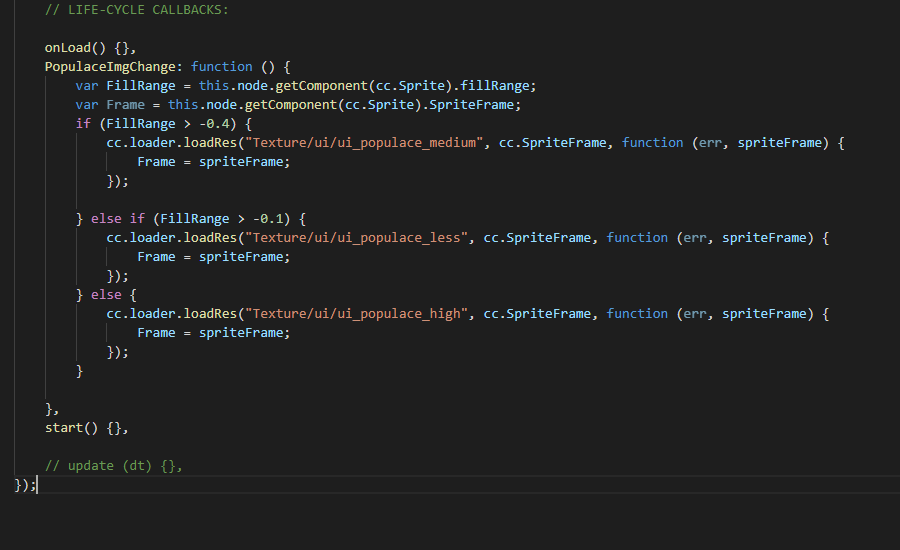The image size is (900, 550).
Task: Click the Frame variable in its var declaration
Action: coord(125,104)
